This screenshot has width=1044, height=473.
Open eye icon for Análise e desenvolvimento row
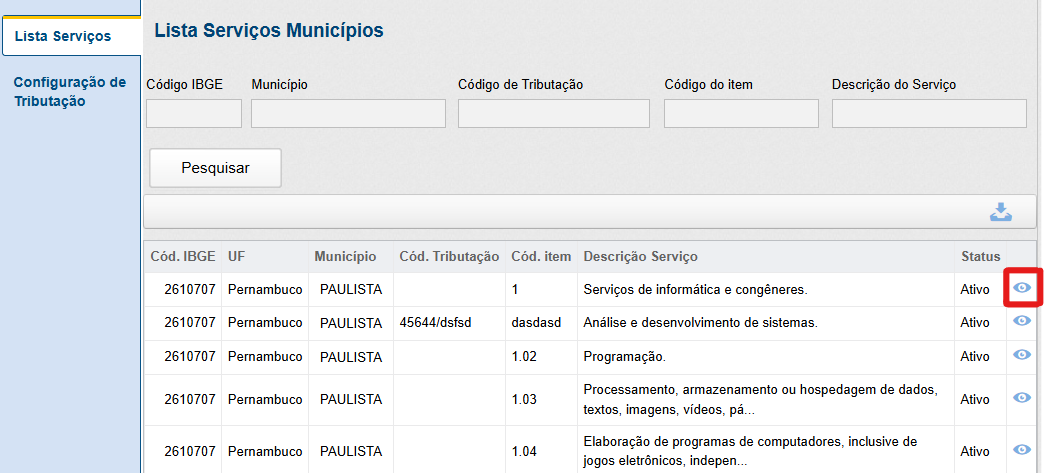1021,321
